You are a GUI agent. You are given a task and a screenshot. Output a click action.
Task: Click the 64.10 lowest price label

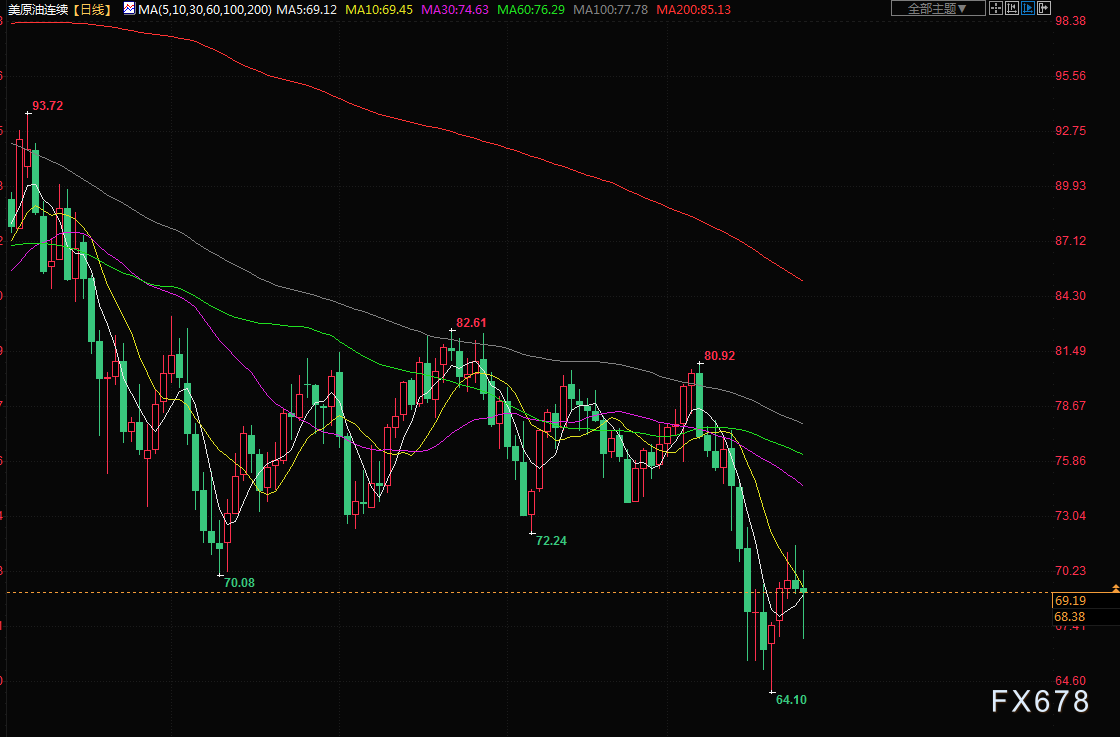coord(791,700)
